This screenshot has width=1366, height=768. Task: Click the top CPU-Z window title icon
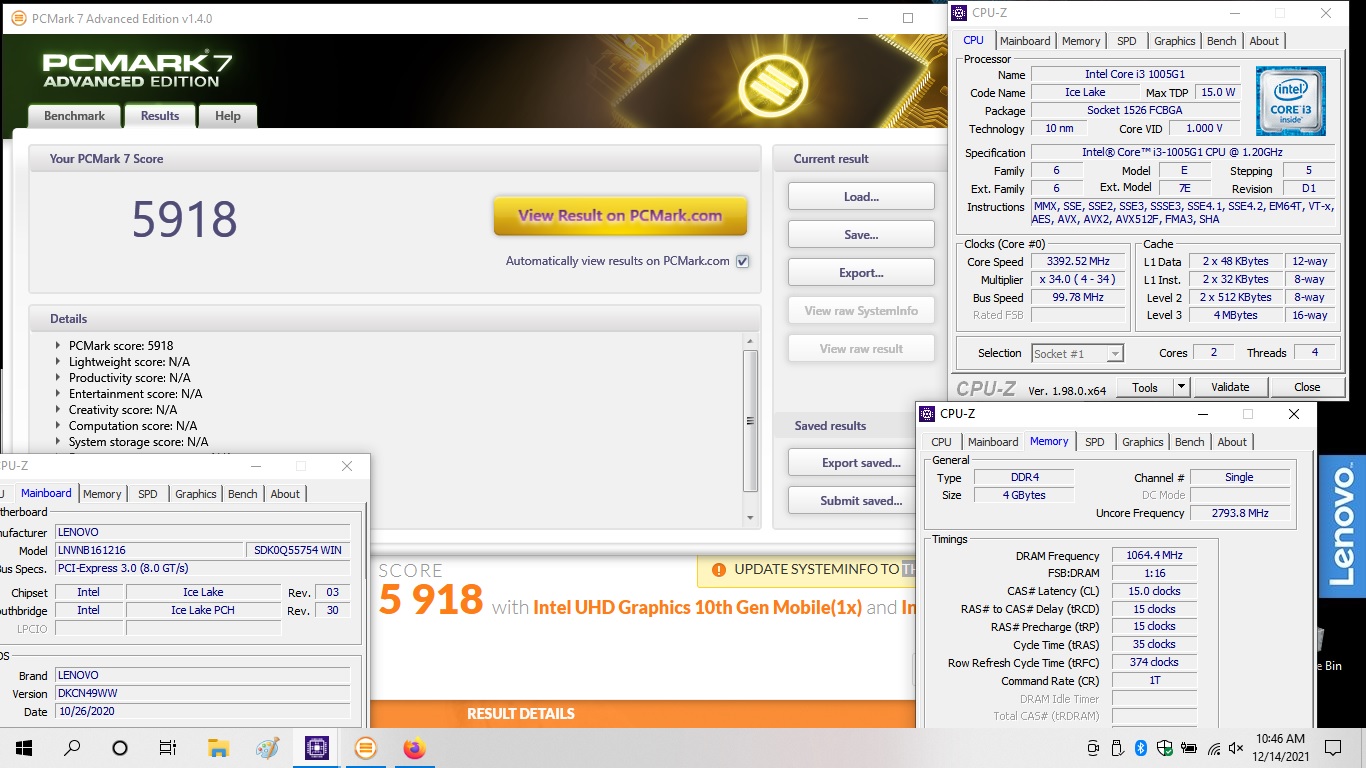[x=959, y=13]
